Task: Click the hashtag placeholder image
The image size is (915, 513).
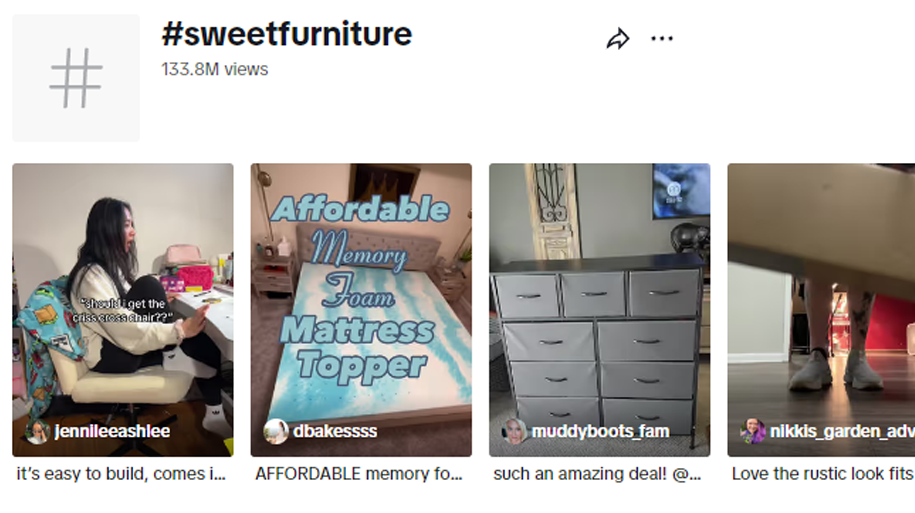Action: click(x=76, y=78)
